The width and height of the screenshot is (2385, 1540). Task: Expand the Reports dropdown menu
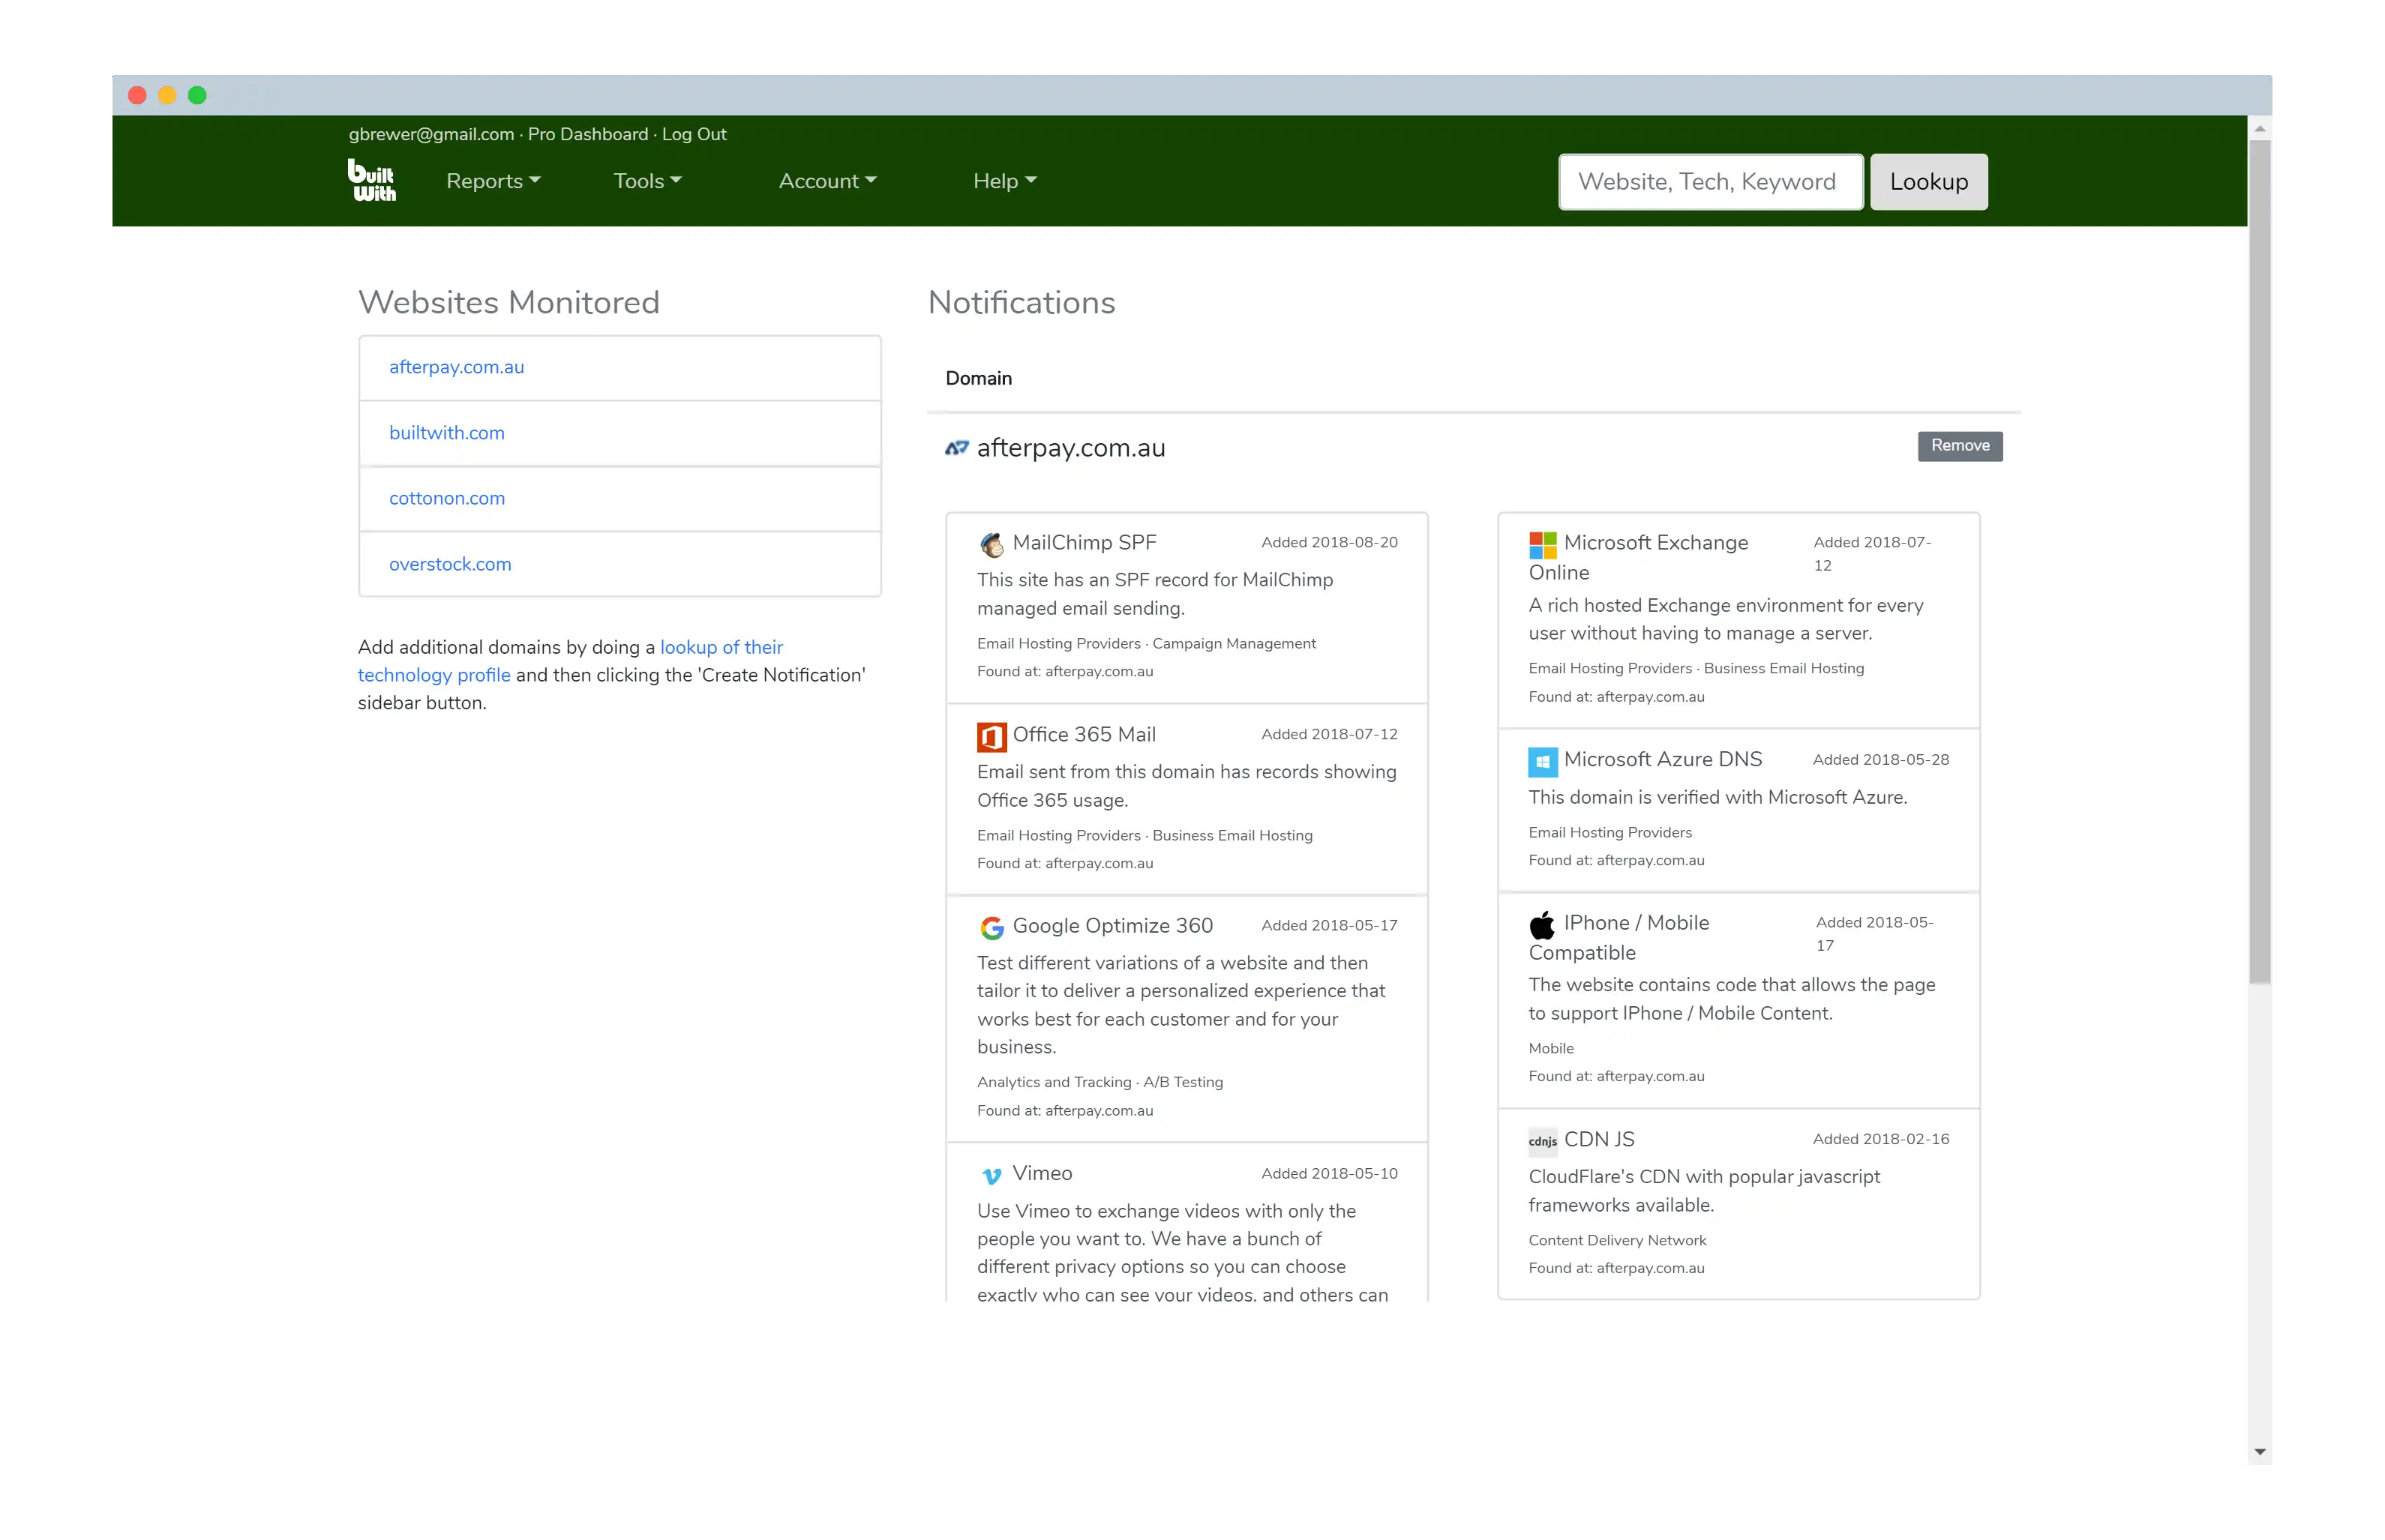point(493,181)
